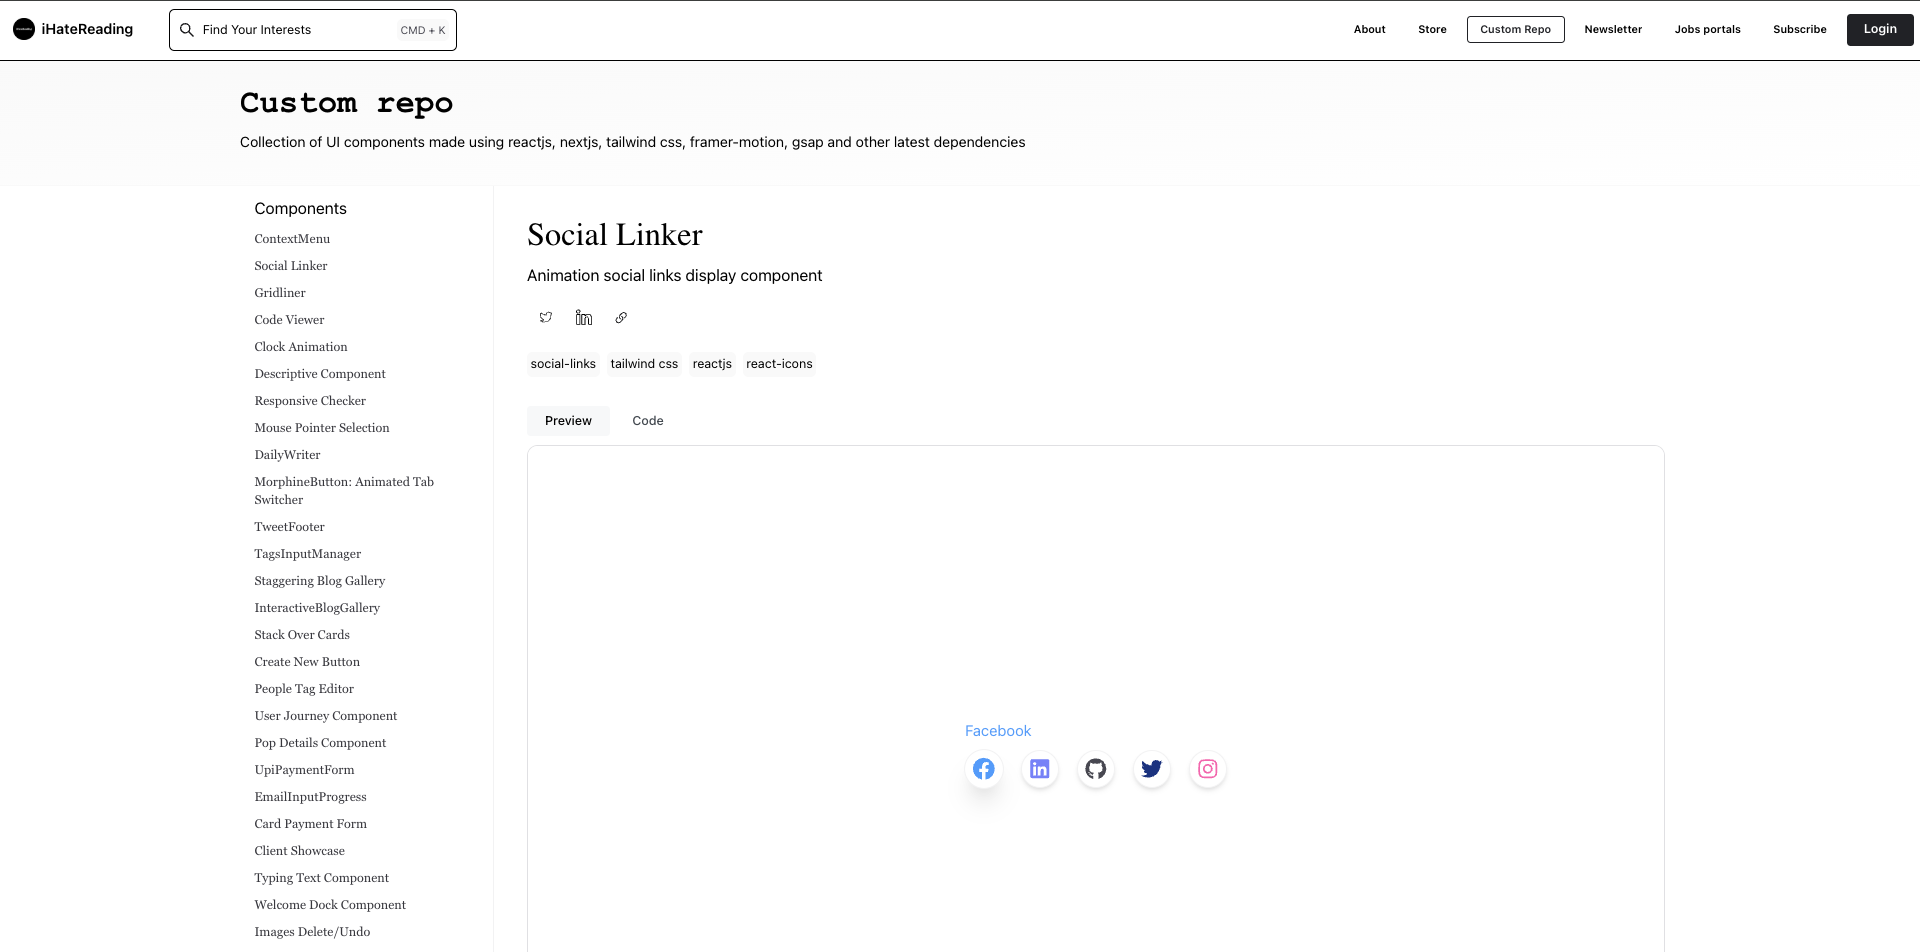1920x952 pixels.
Task: Share on Twitter icon under description
Action: [546, 318]
